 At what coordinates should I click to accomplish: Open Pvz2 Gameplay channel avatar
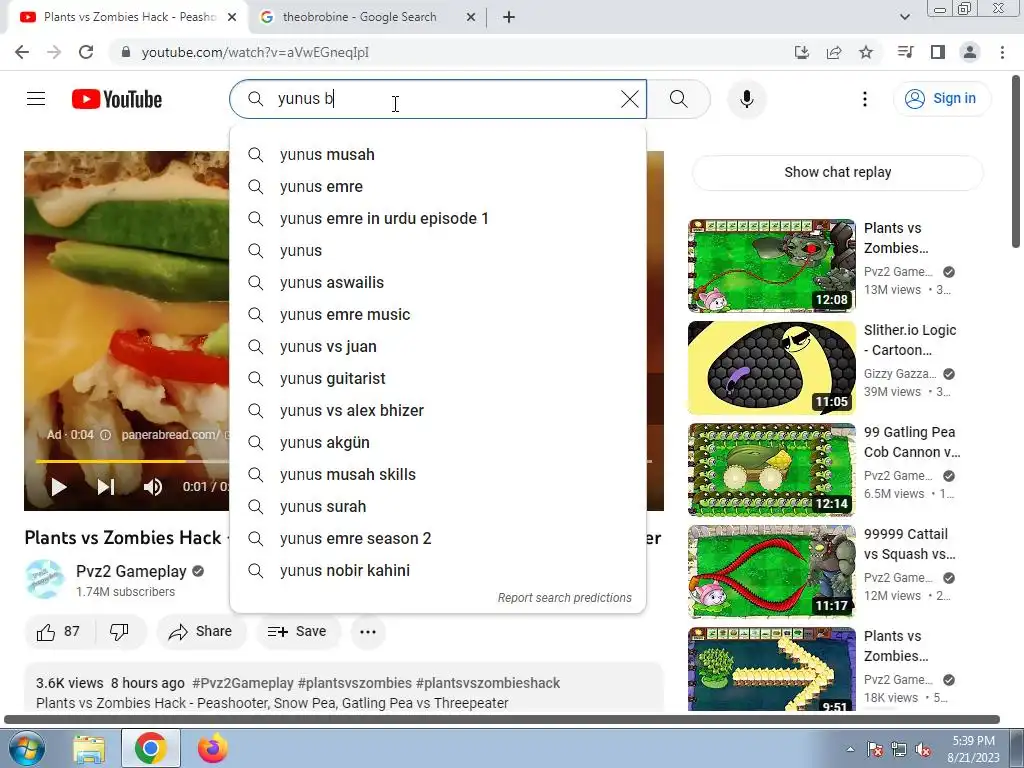45,579
